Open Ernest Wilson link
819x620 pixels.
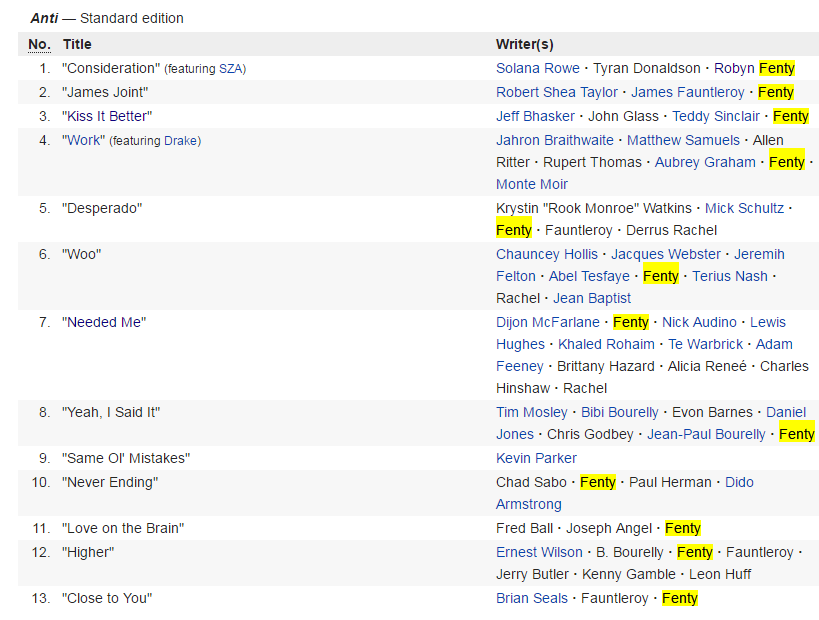[539, 553]
